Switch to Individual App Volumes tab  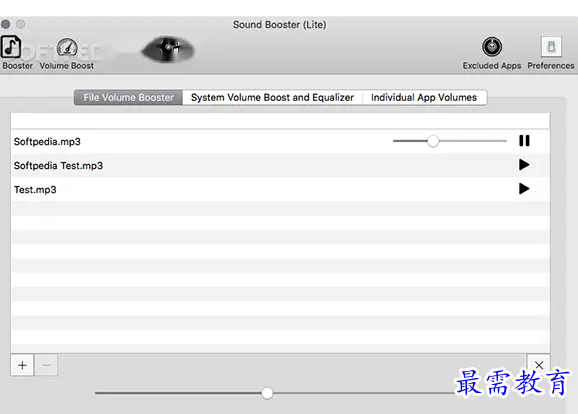(x=424, y=97)
